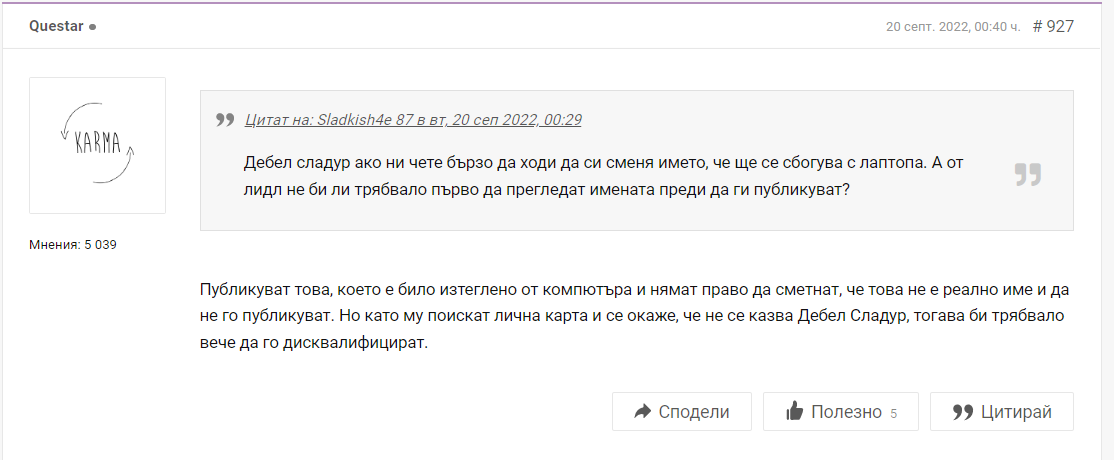Click the status dot next to Questar
This screenshot has width=1114, height=460.
(93, 27)
